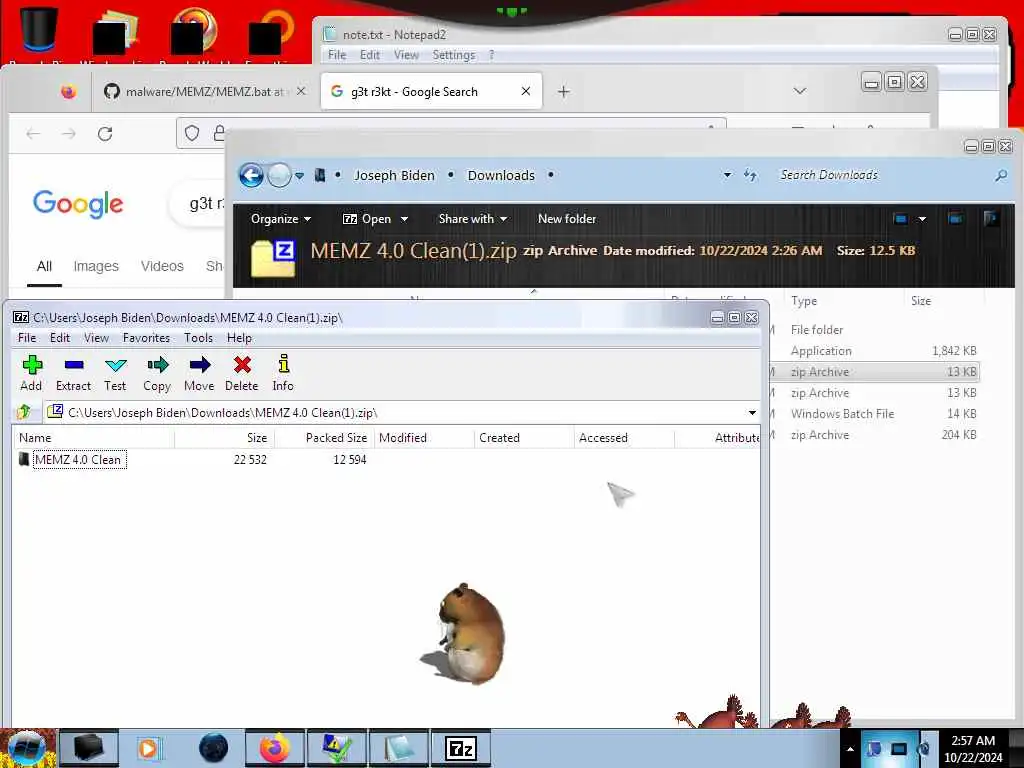Open the 7-Zip Edit menu
The width and height of the screenshot is (1024, 768).
point(59,338)
